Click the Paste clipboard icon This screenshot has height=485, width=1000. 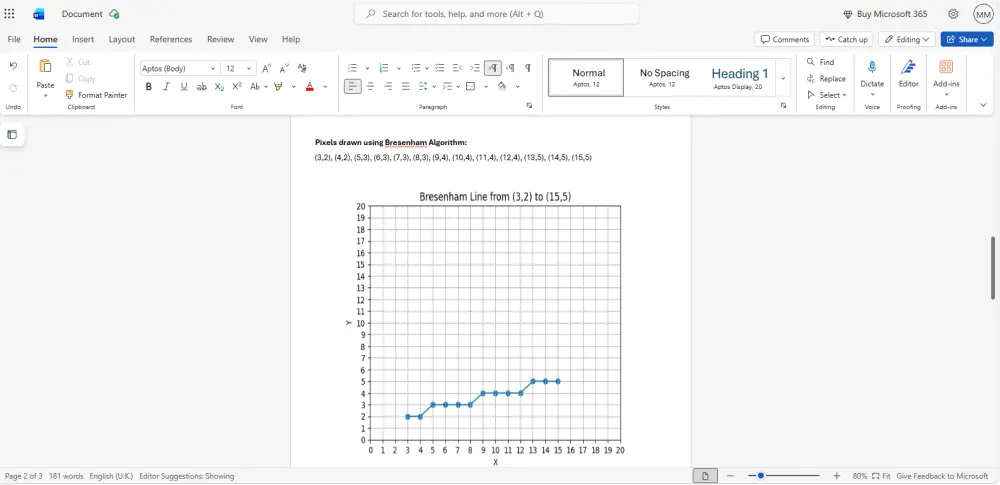[x=45, y=66]
